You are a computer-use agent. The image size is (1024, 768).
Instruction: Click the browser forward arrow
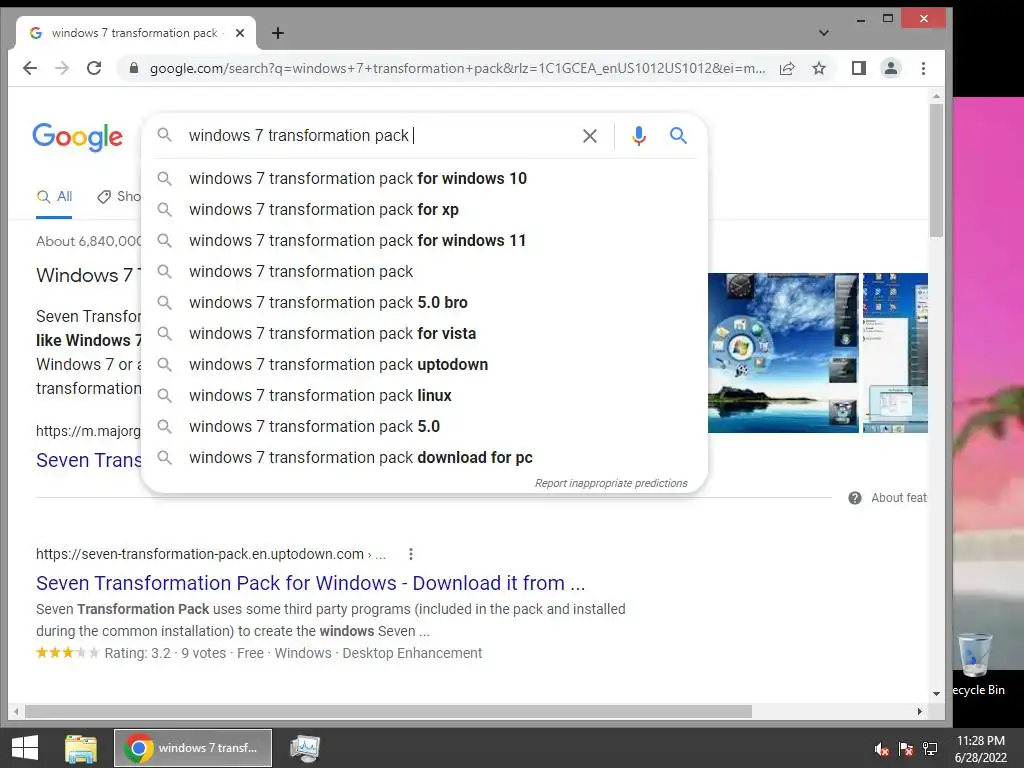(62, 68)
